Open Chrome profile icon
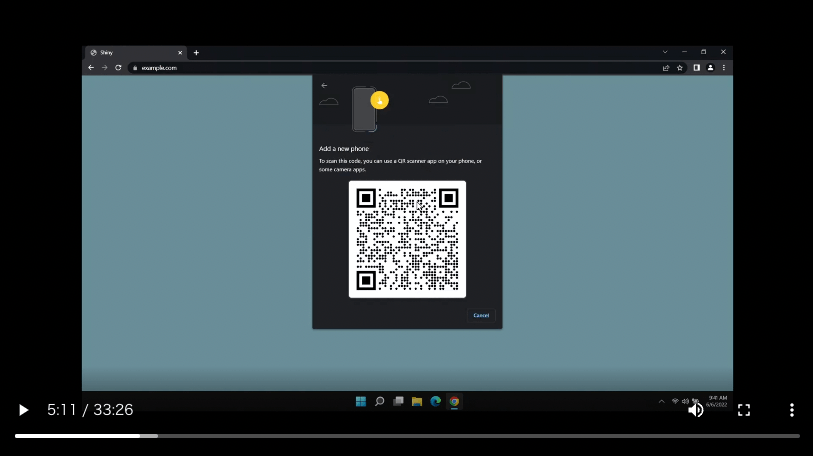Screen dimensions: 813x456 (x=710, y=68)
